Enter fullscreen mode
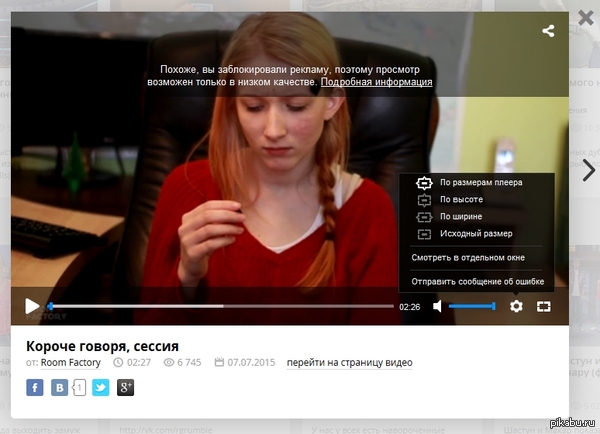This screenshot has width=600, height=434. (x=544, y=307)
